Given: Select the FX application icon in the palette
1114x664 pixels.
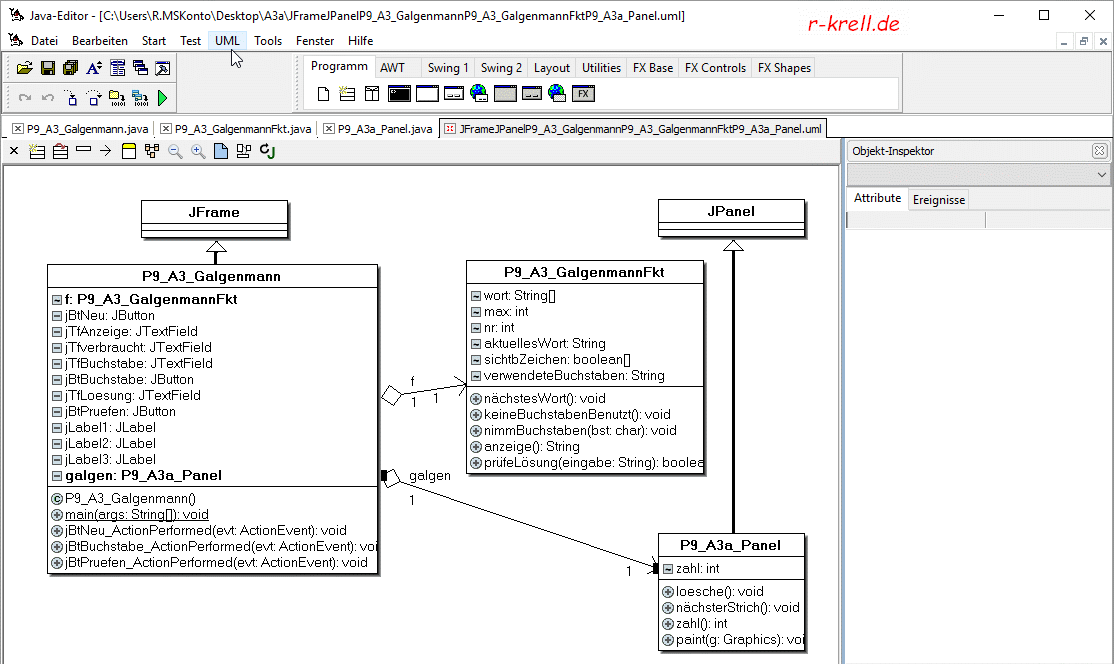Looking at the screenshot, I should click(x=584, y=94).
